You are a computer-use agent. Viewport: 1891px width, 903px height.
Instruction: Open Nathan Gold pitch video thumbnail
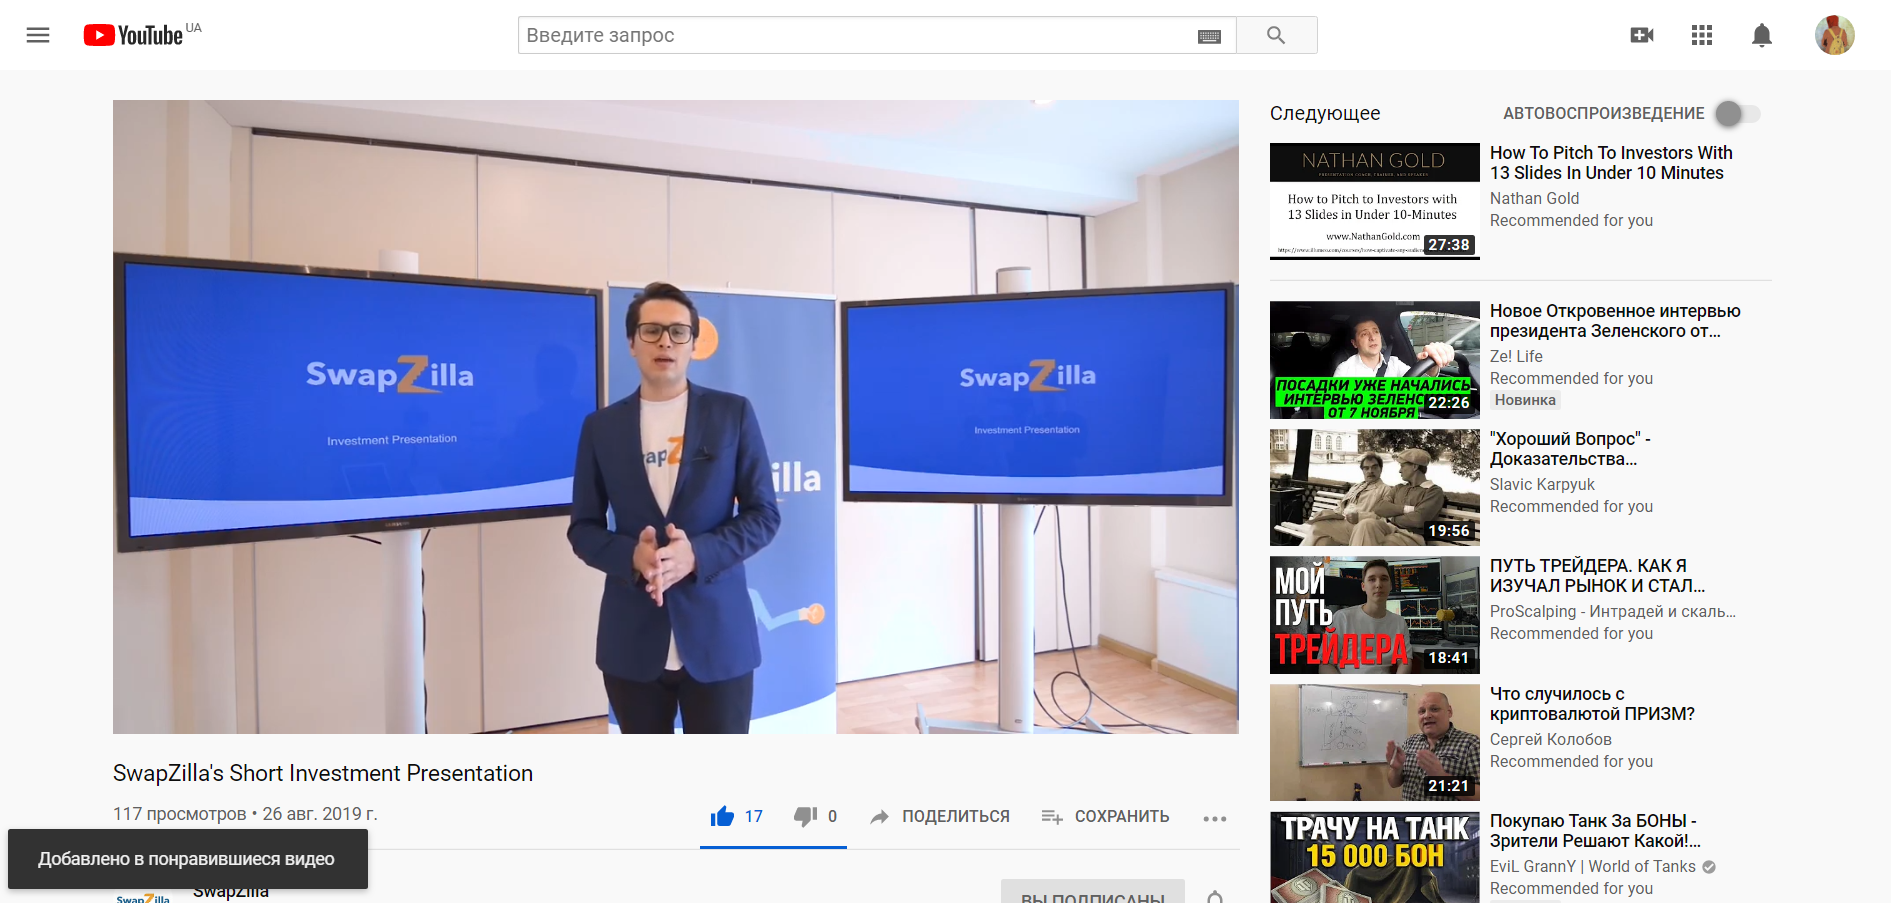point(1375,201)
